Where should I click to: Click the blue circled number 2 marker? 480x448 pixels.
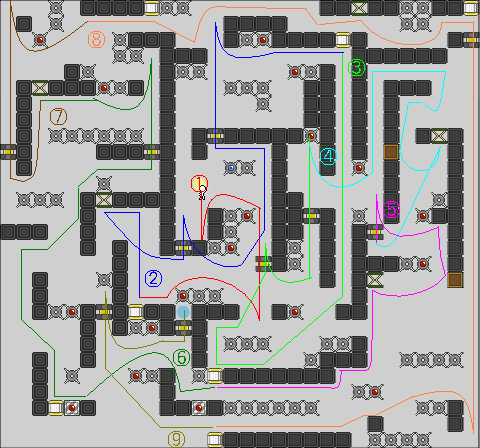(x=153, y=278)
